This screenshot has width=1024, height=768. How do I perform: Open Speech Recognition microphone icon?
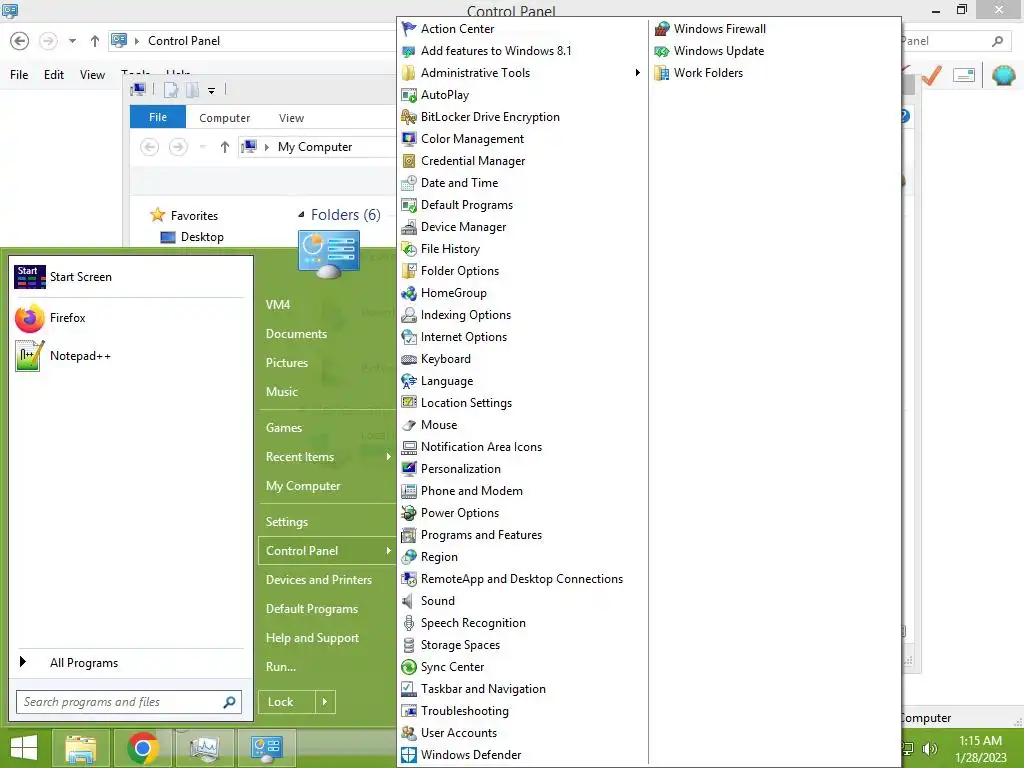click(x=409, y=622)
